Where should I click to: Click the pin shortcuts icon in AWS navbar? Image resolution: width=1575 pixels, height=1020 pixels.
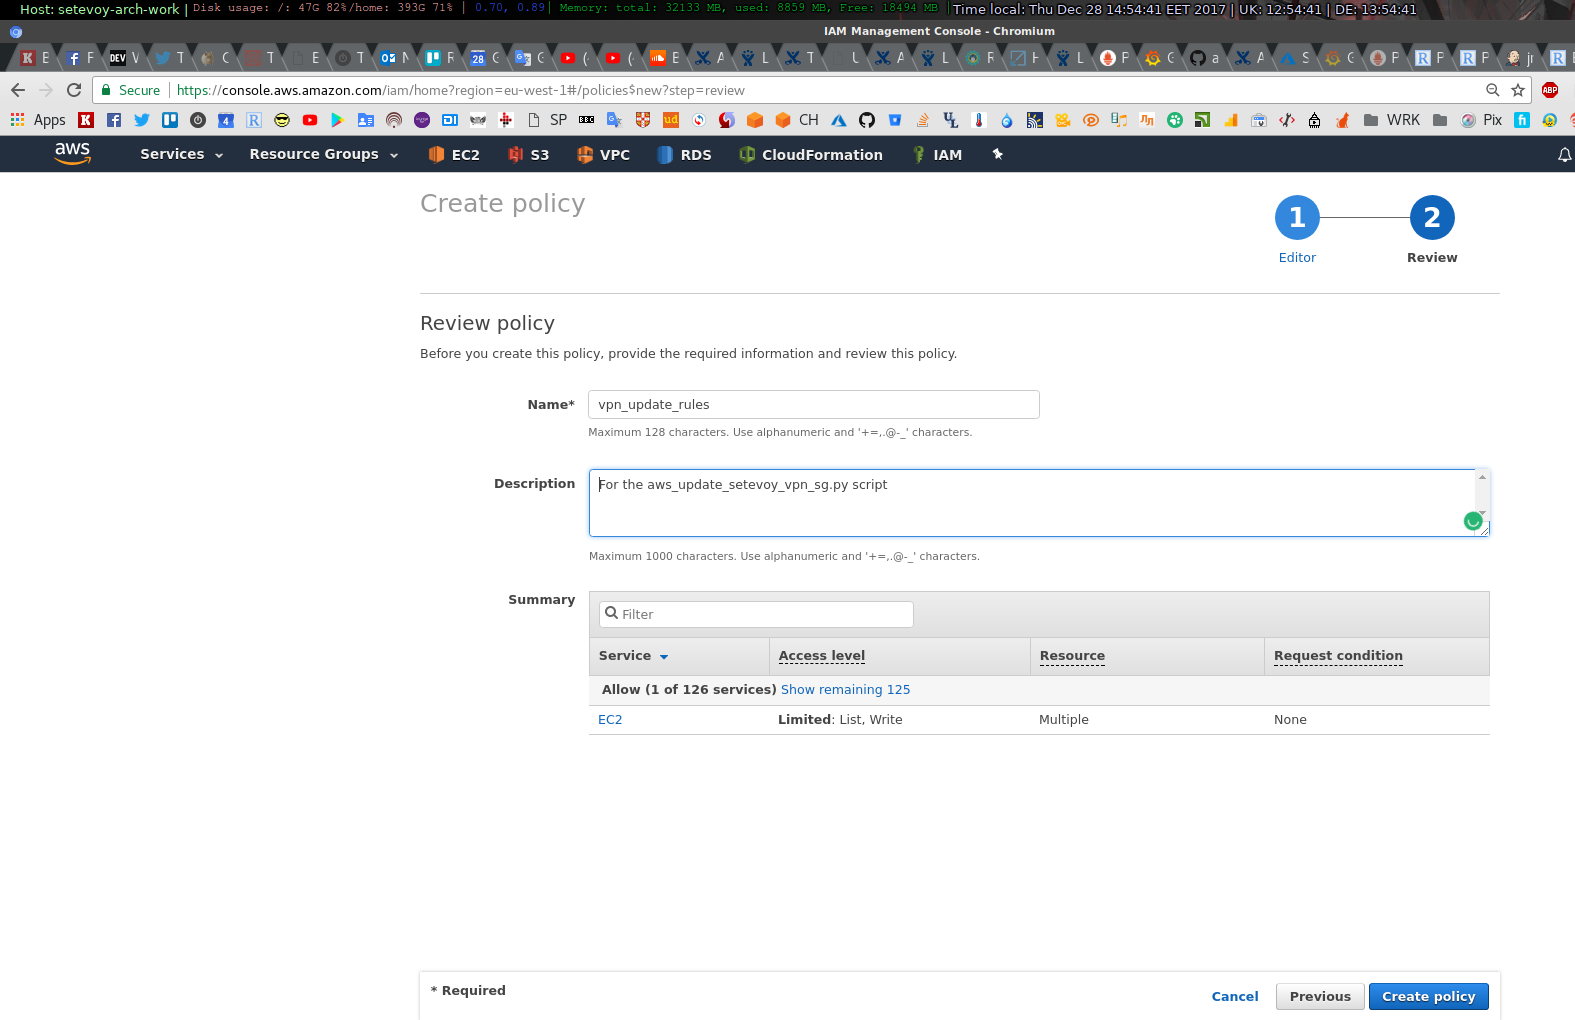pyautogui.click(x=997, y=154)
